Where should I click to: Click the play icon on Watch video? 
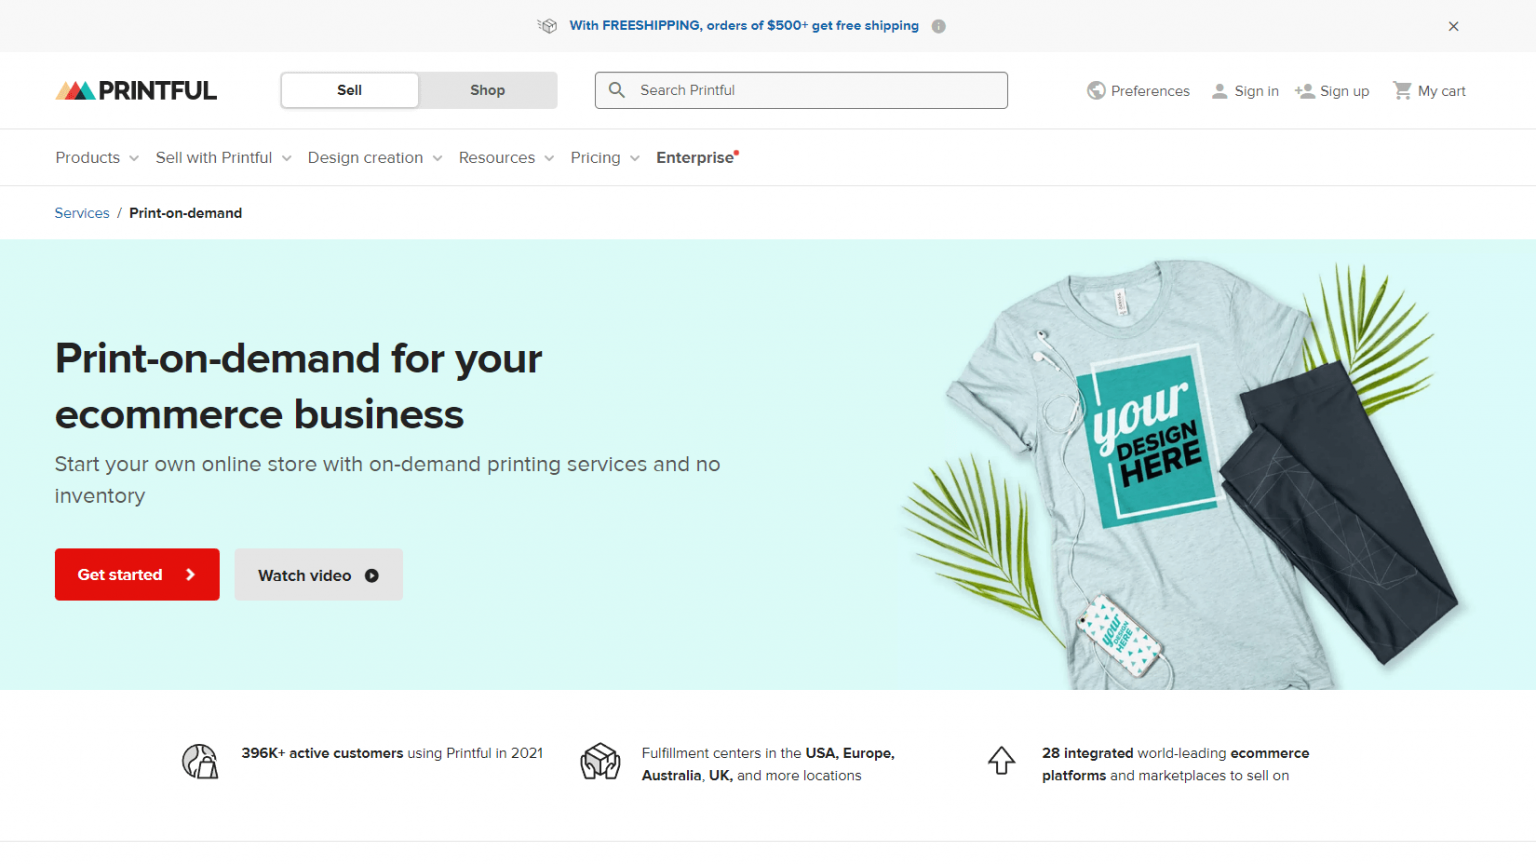(x=372, y=575)
